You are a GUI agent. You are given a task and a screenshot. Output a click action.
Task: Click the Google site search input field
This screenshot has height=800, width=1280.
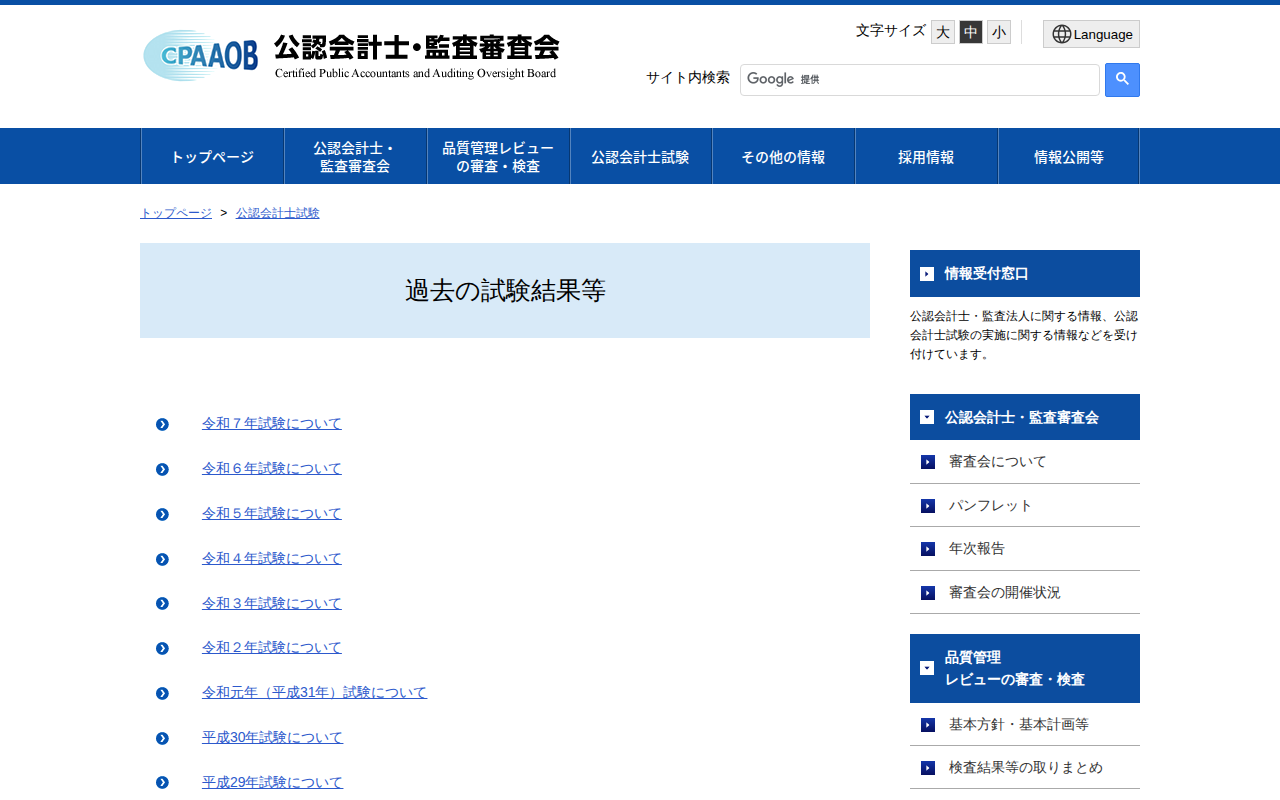pos(920,80)
